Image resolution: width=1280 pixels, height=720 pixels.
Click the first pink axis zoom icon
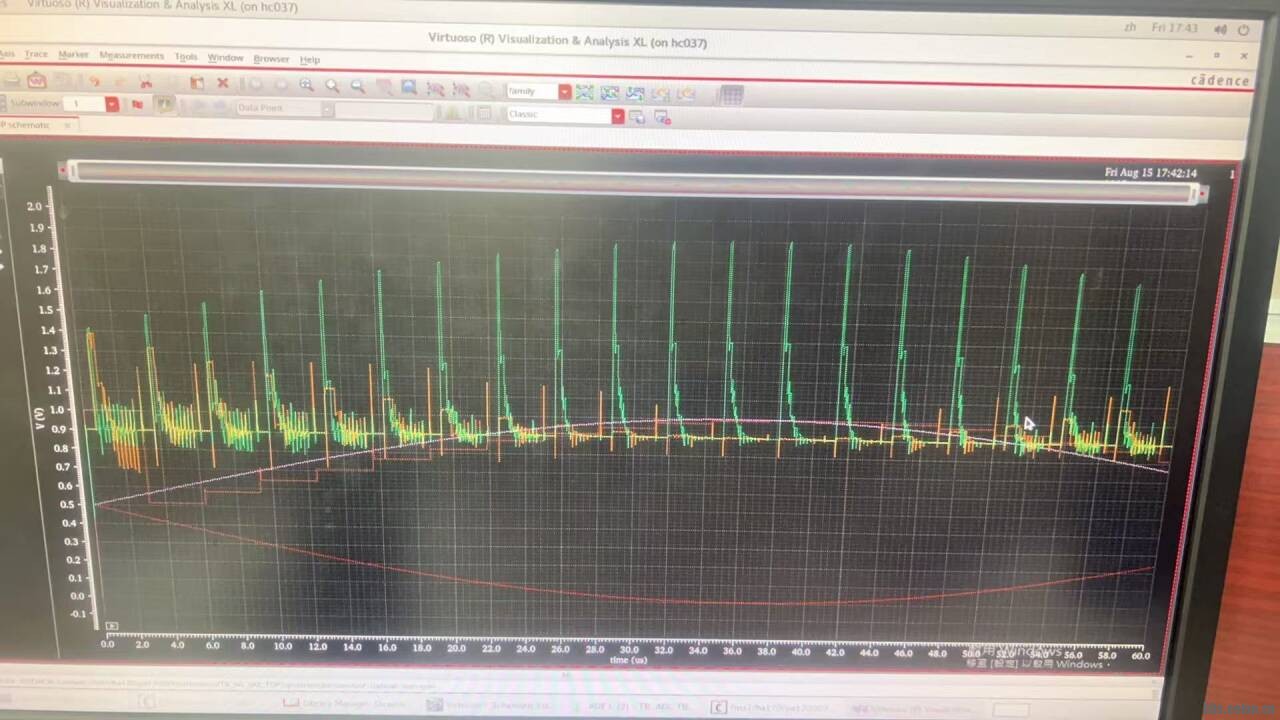pyautogui.click(x=435, y=89)
